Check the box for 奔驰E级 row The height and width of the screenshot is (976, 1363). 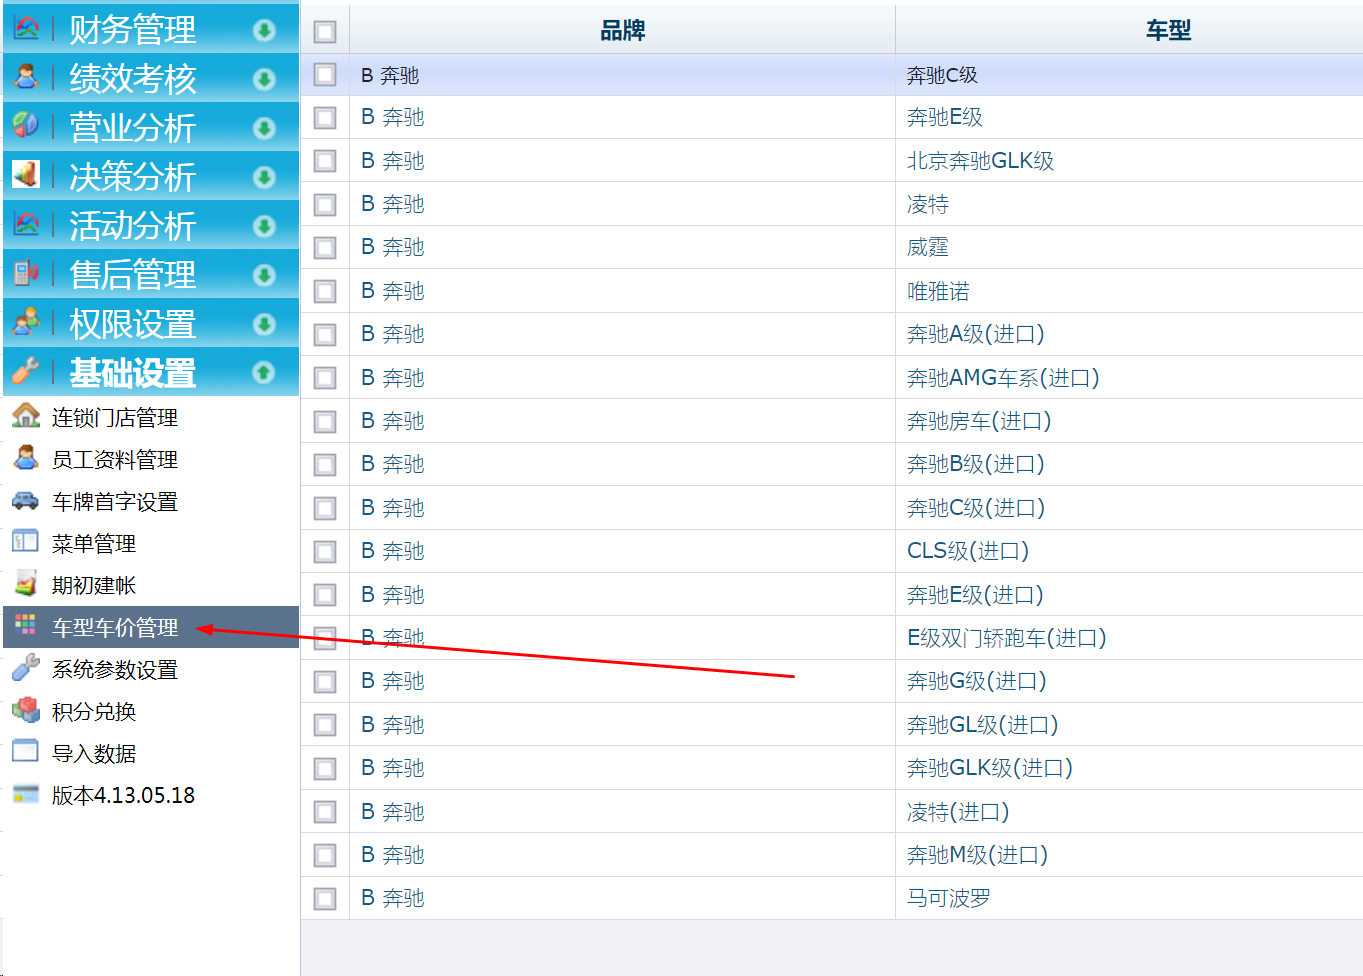[x=325, y=118]
